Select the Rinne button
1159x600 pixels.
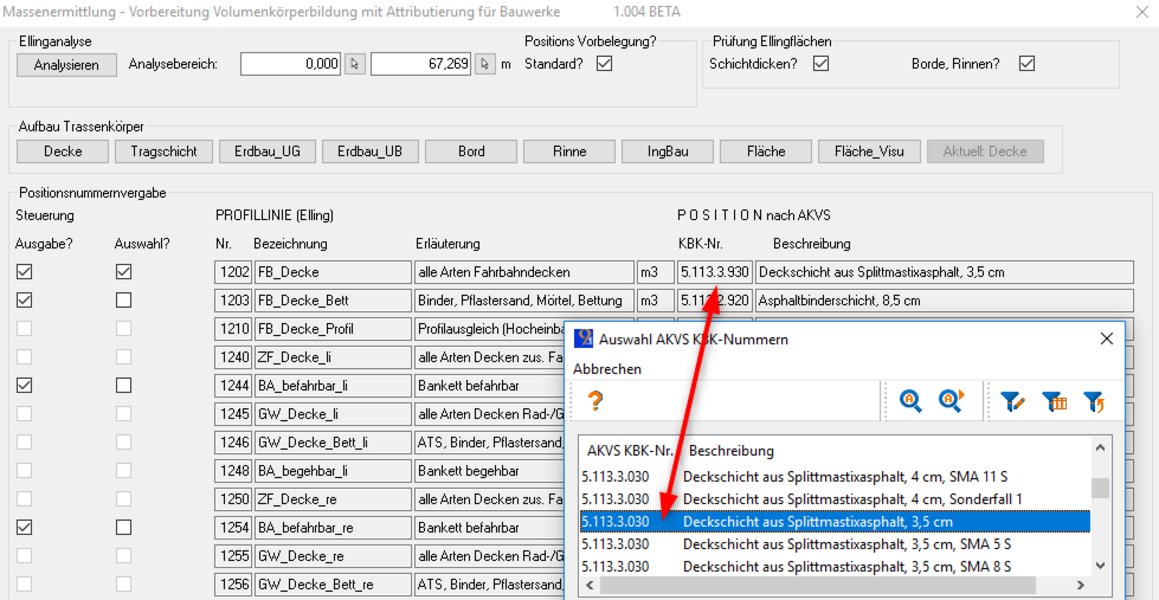coord(569,152)
